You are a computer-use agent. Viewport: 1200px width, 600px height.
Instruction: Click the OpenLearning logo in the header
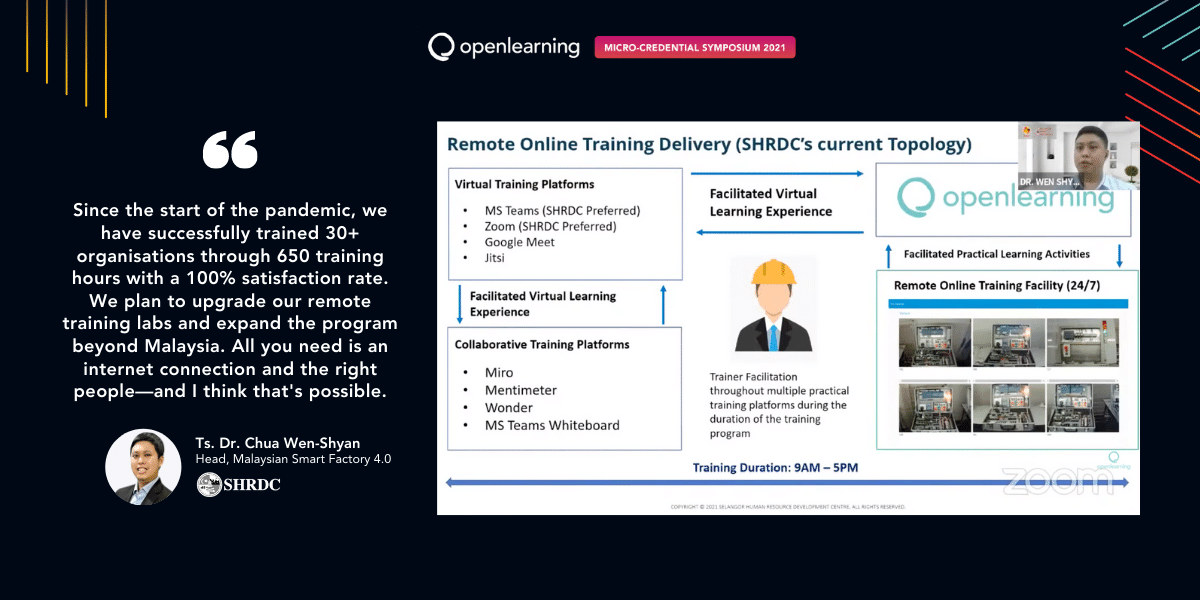pos(503,46)
